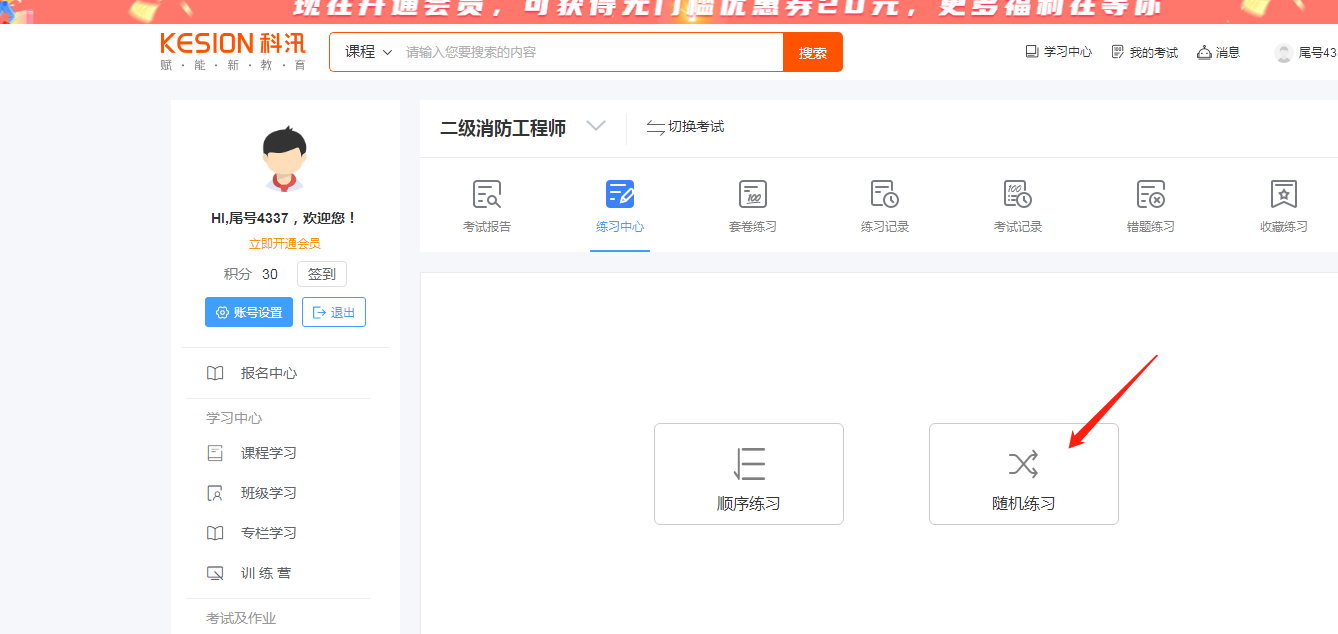This screenshot has height=634, width=1338.
Task: Start 顺序练习 sequential practice
Action: point(748,474)
